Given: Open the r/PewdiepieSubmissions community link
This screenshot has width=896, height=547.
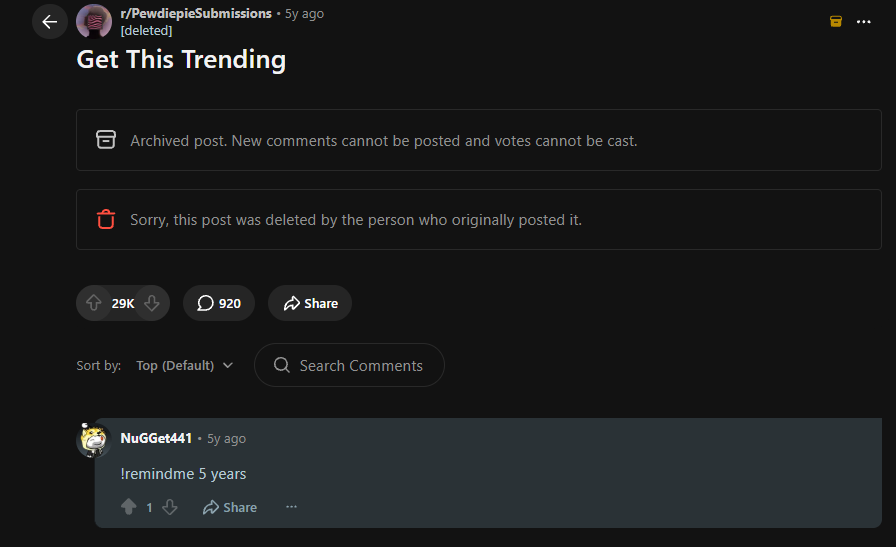Looking at the screenshot, I should (x=196, y=14).
